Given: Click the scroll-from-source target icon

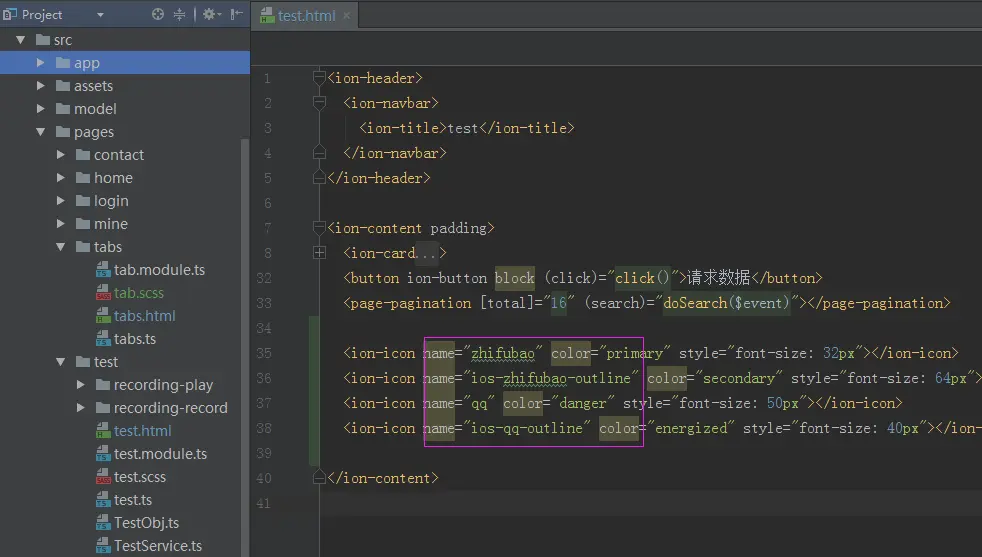Looking at the screenshot, I should [158, 14].
